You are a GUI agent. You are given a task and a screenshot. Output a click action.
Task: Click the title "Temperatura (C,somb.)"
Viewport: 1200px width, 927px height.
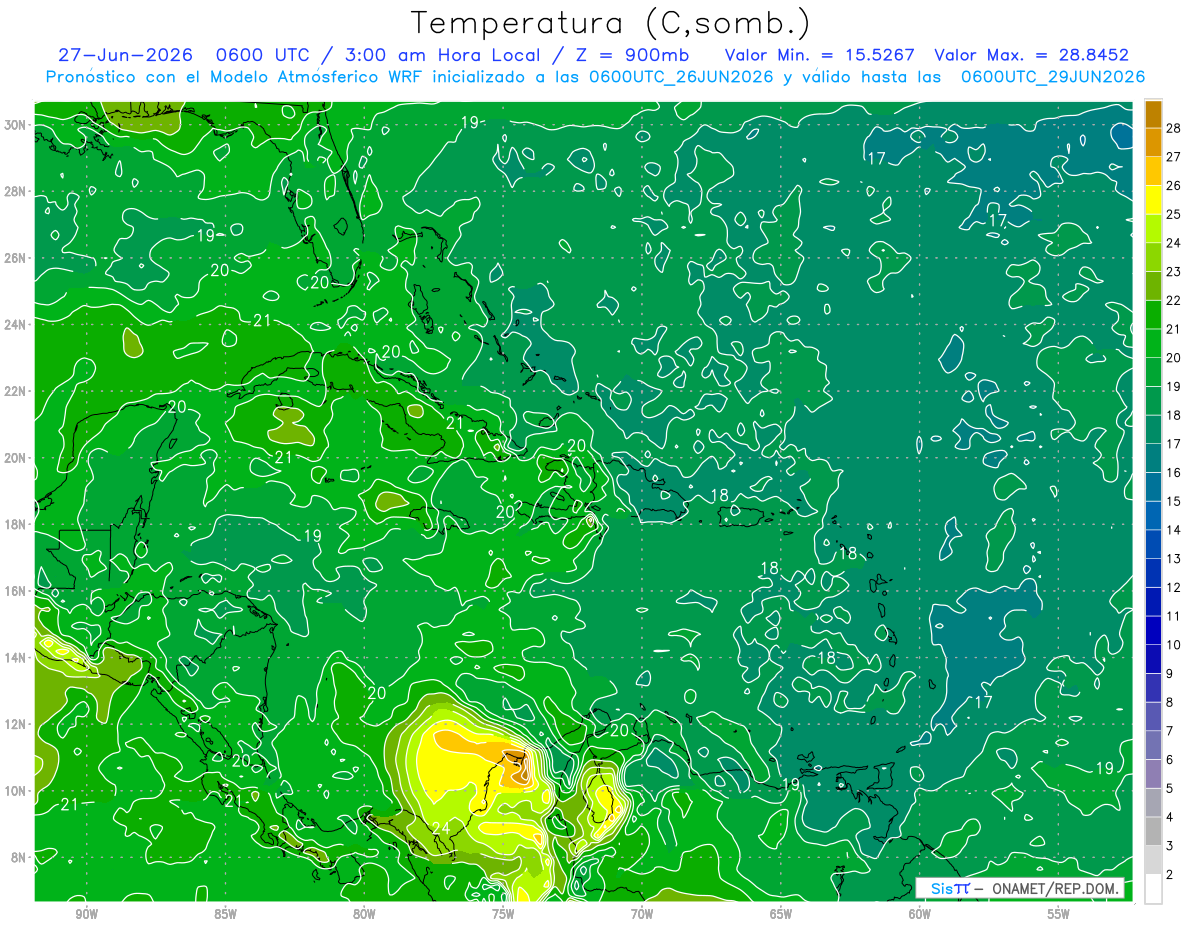point(611,24)
